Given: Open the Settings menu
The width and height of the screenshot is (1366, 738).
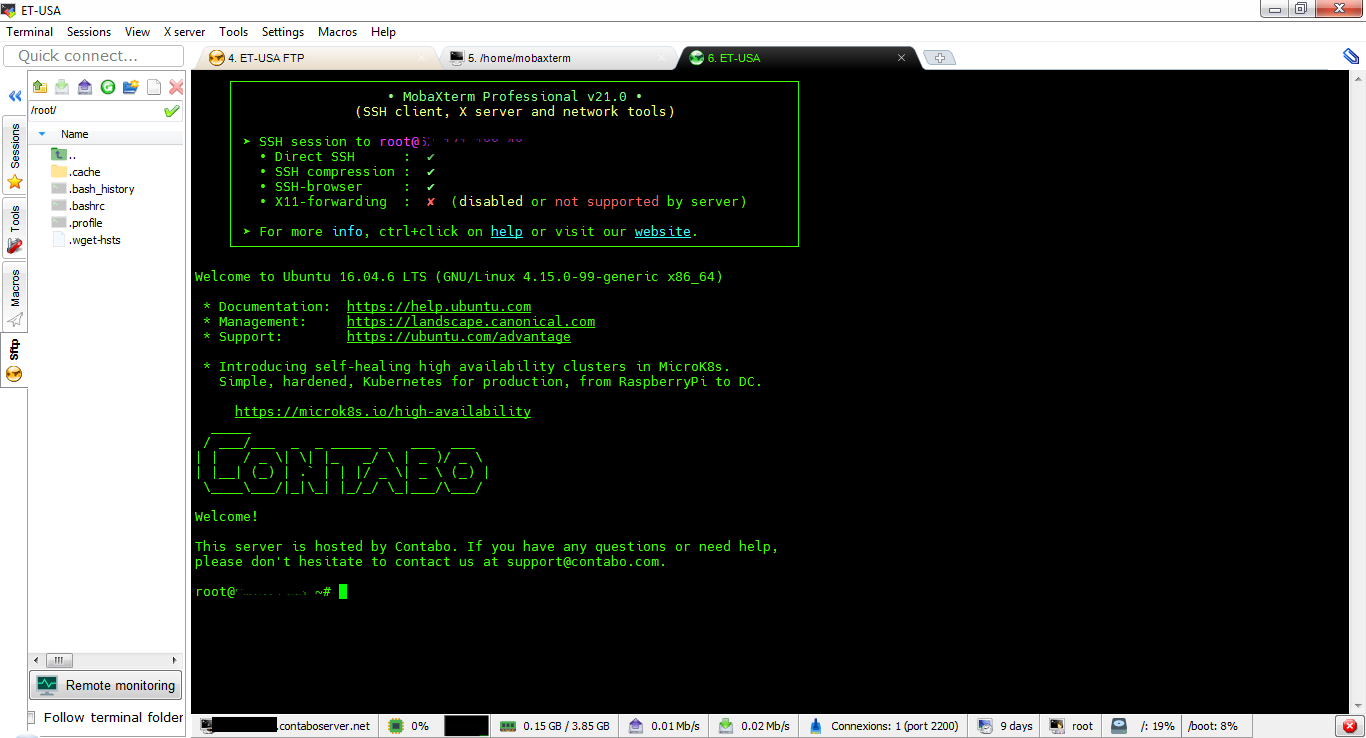Looking at the screenshot, I should pos(283,32).
